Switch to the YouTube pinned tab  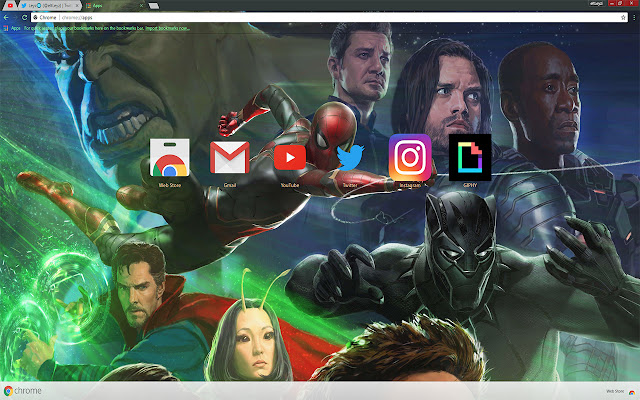coord(10,5)
